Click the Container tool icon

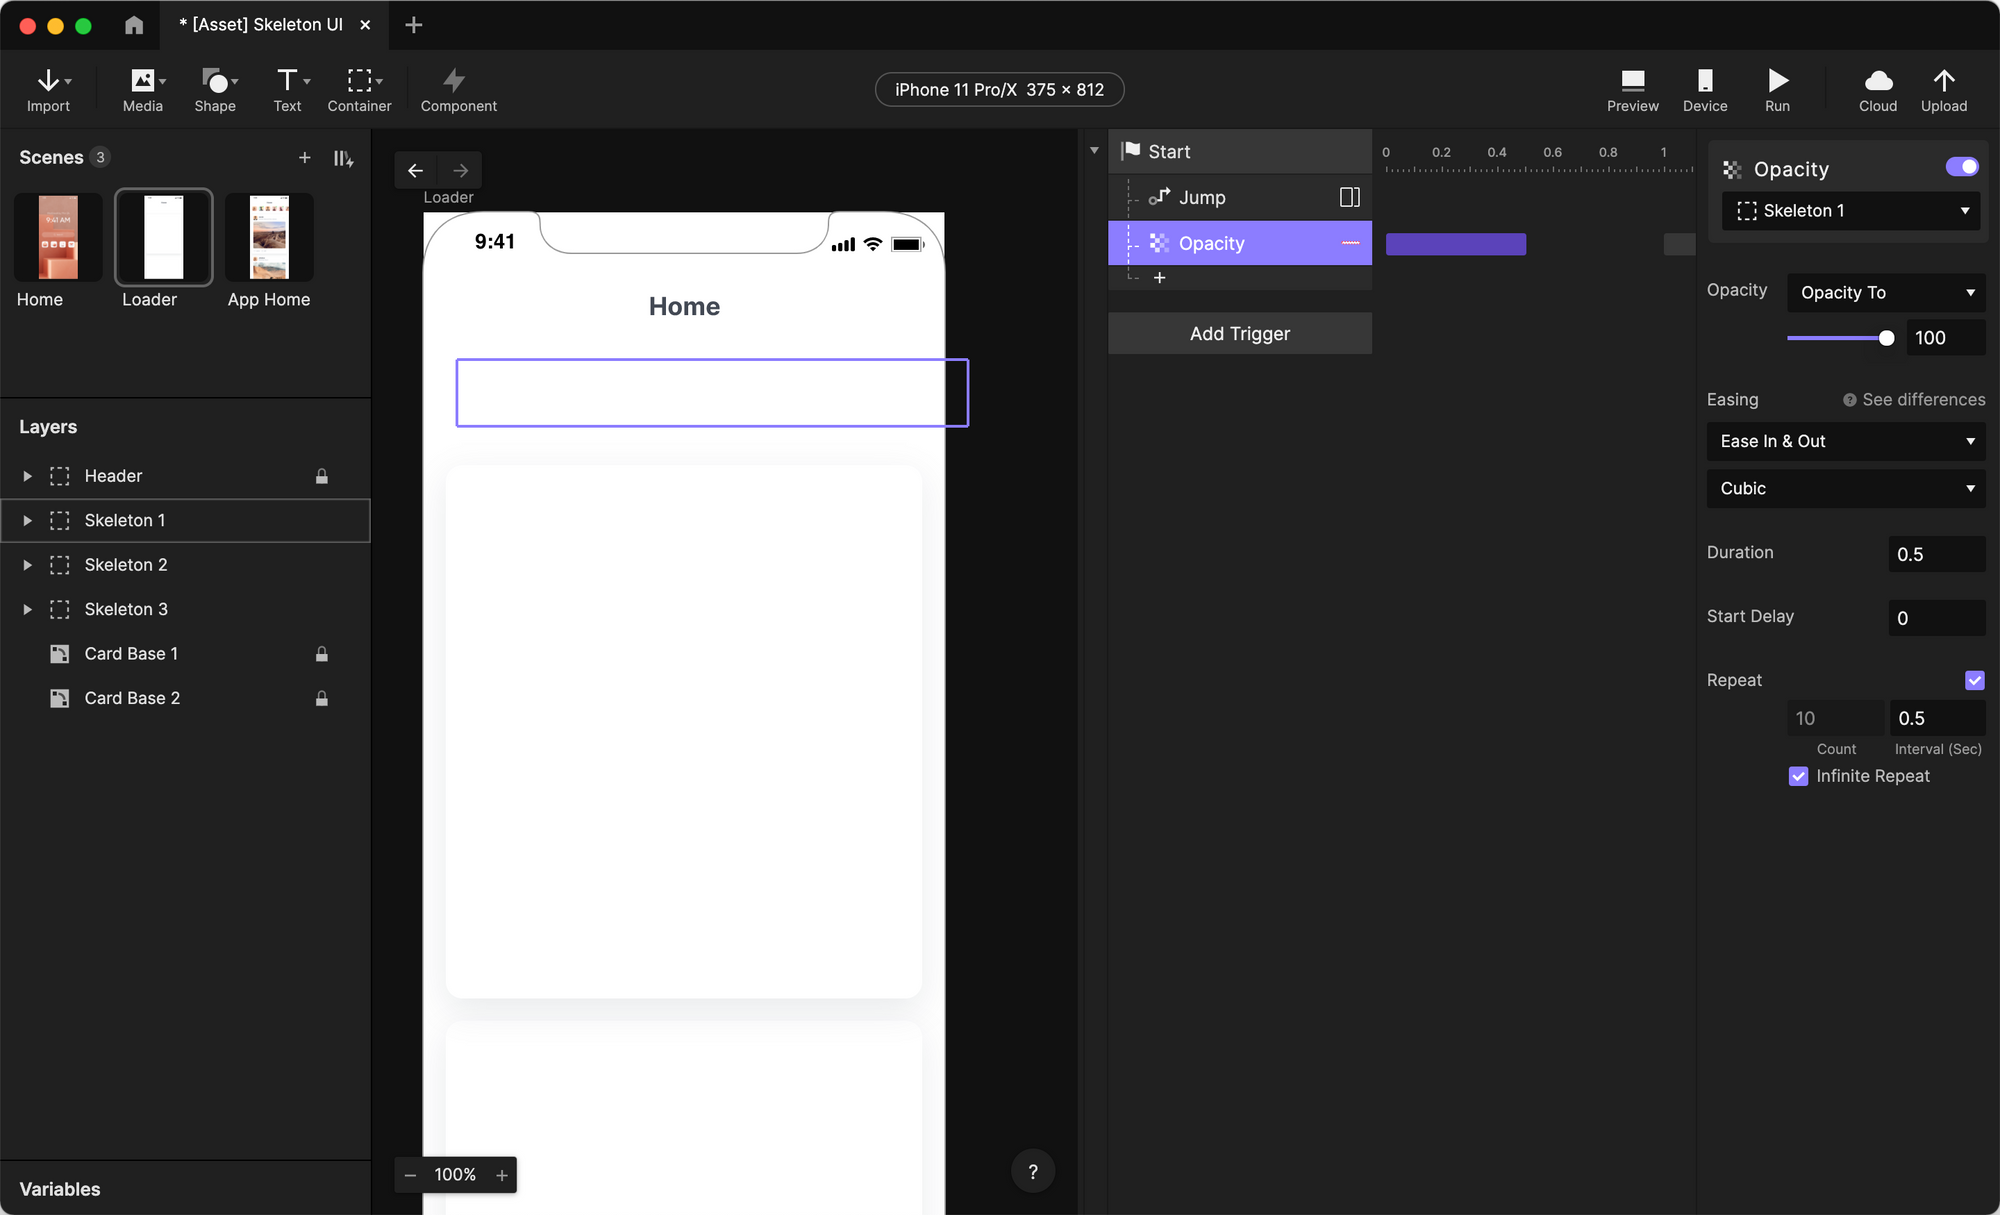click(x=359, y=81)
